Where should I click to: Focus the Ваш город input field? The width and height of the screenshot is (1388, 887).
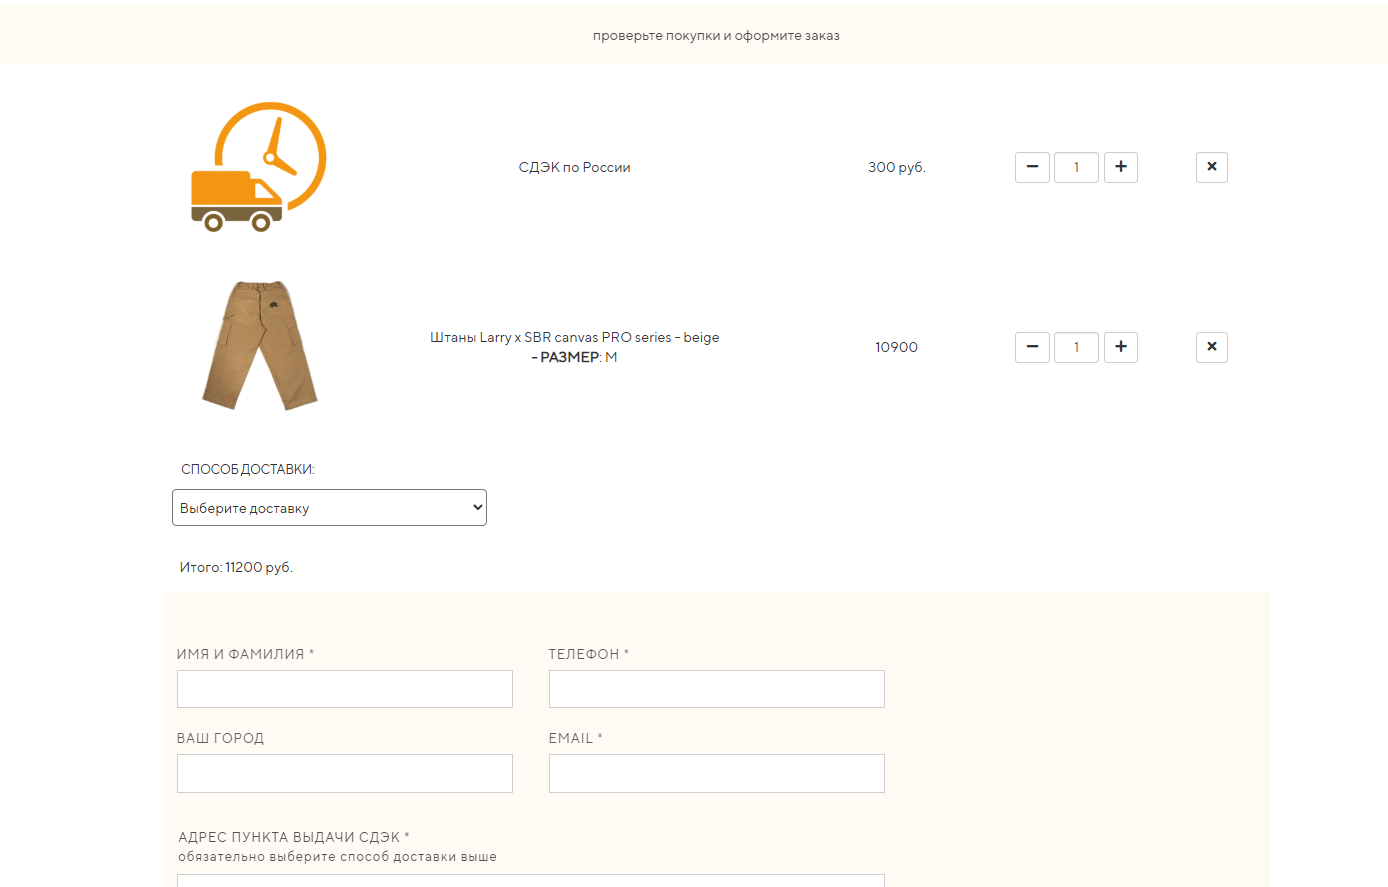pyautogui.click(x=345, y=773)
